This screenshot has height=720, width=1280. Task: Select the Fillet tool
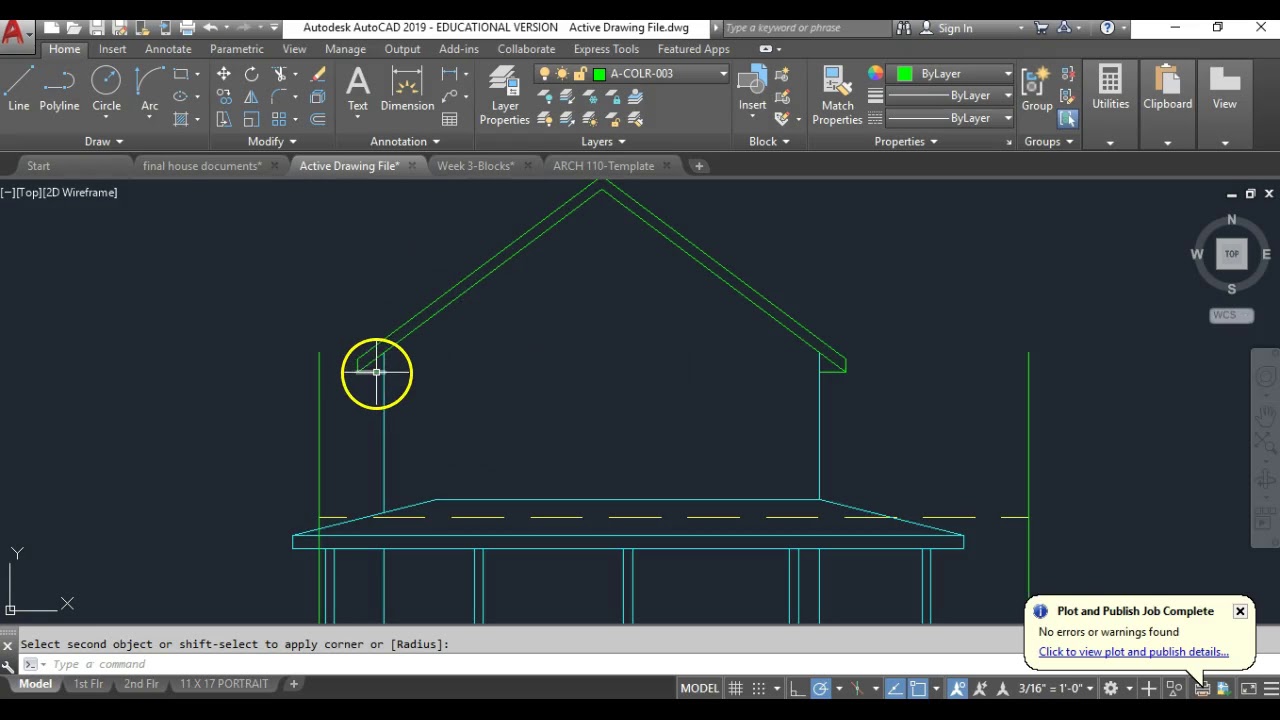[280, 97]
